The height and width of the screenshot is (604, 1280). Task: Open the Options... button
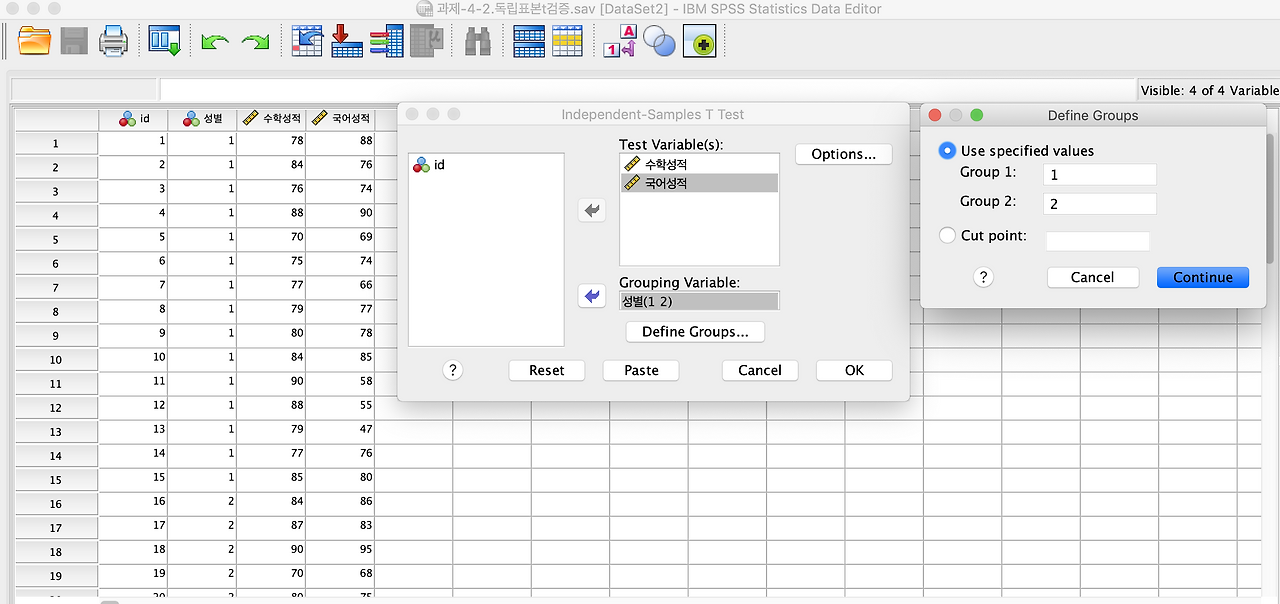pos(844,154)
